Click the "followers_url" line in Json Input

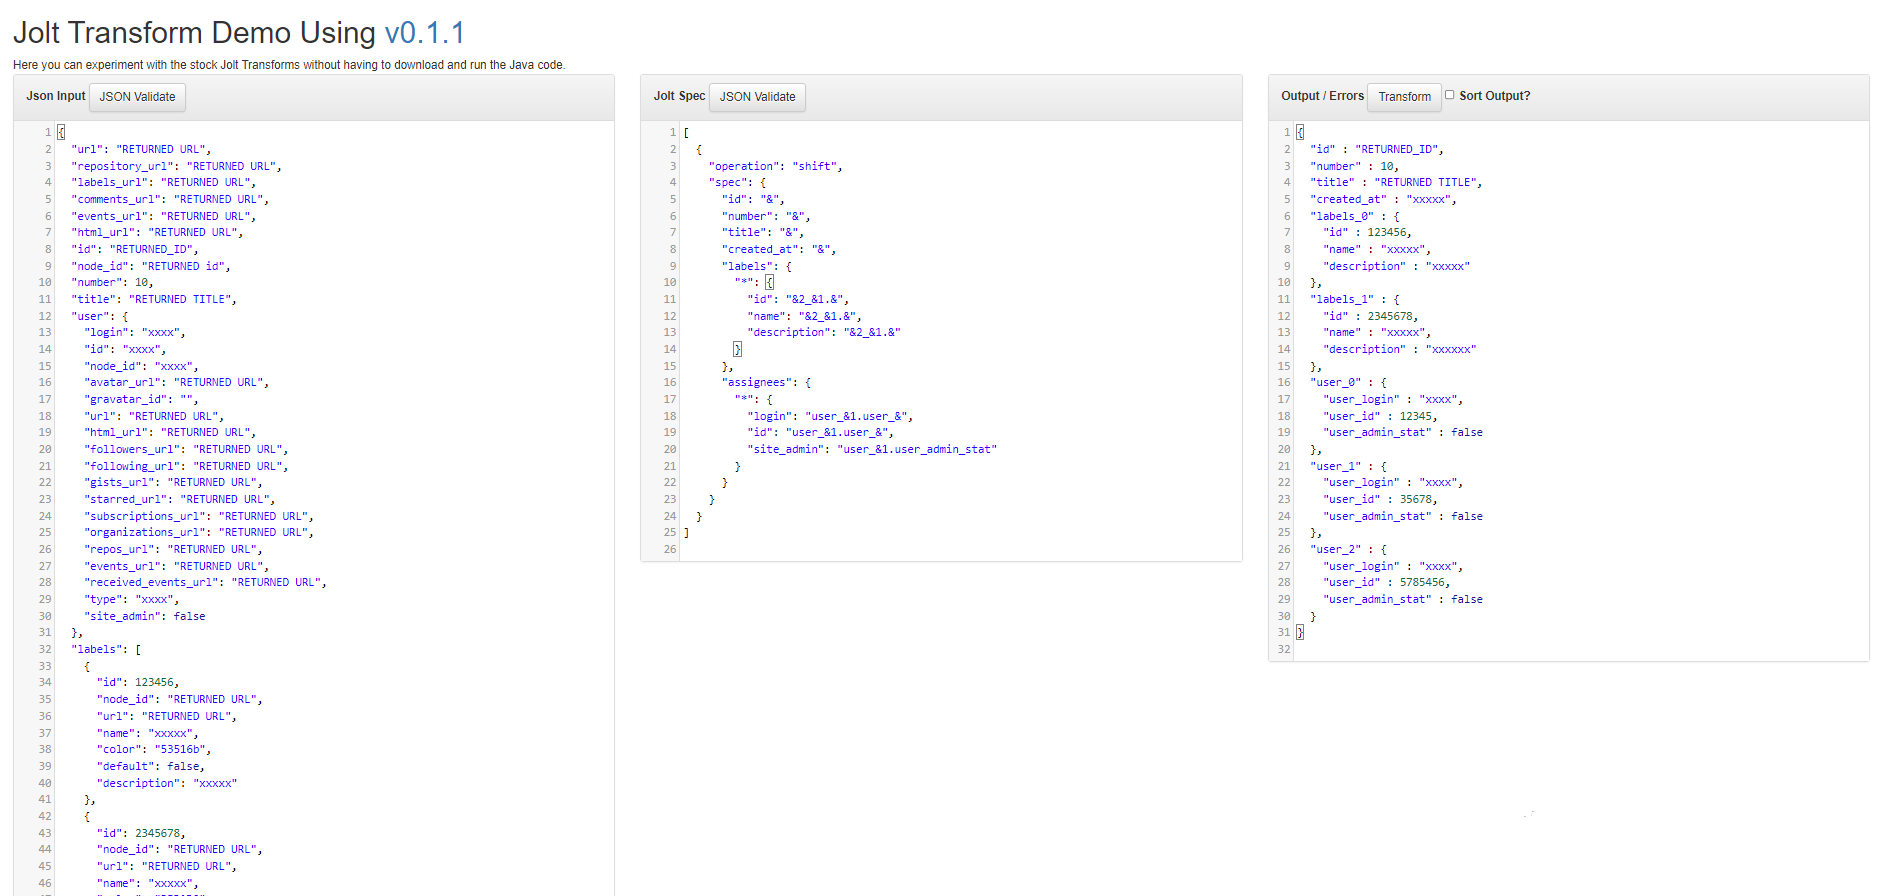[186, 449]
